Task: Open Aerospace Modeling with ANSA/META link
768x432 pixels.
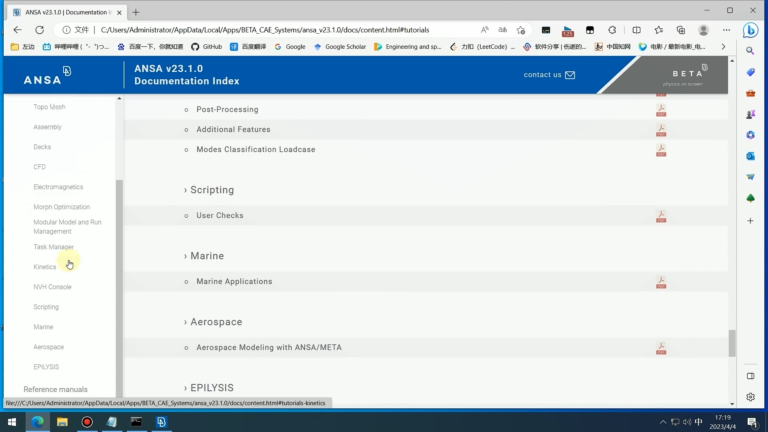Action: (x=269, y=348)
